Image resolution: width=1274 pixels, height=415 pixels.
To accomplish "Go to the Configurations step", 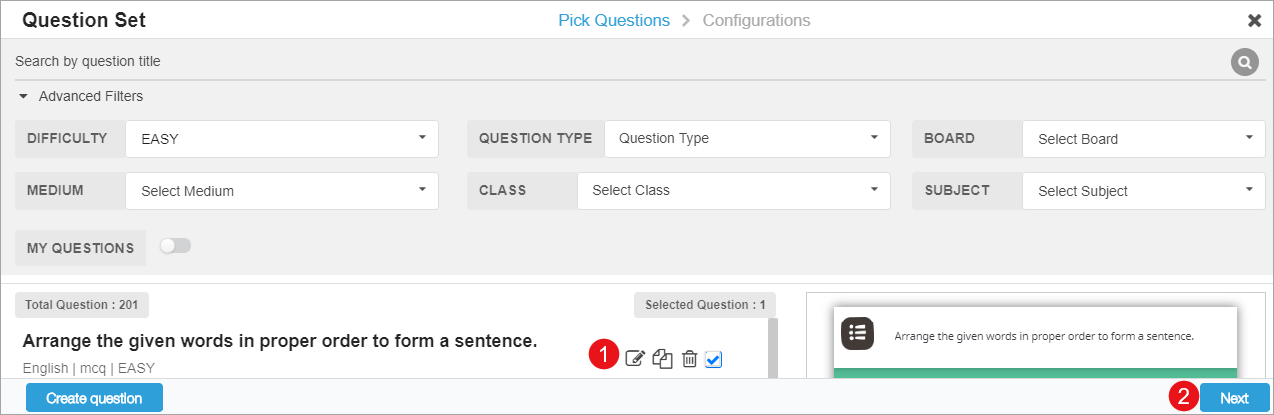I will (756, 20).
